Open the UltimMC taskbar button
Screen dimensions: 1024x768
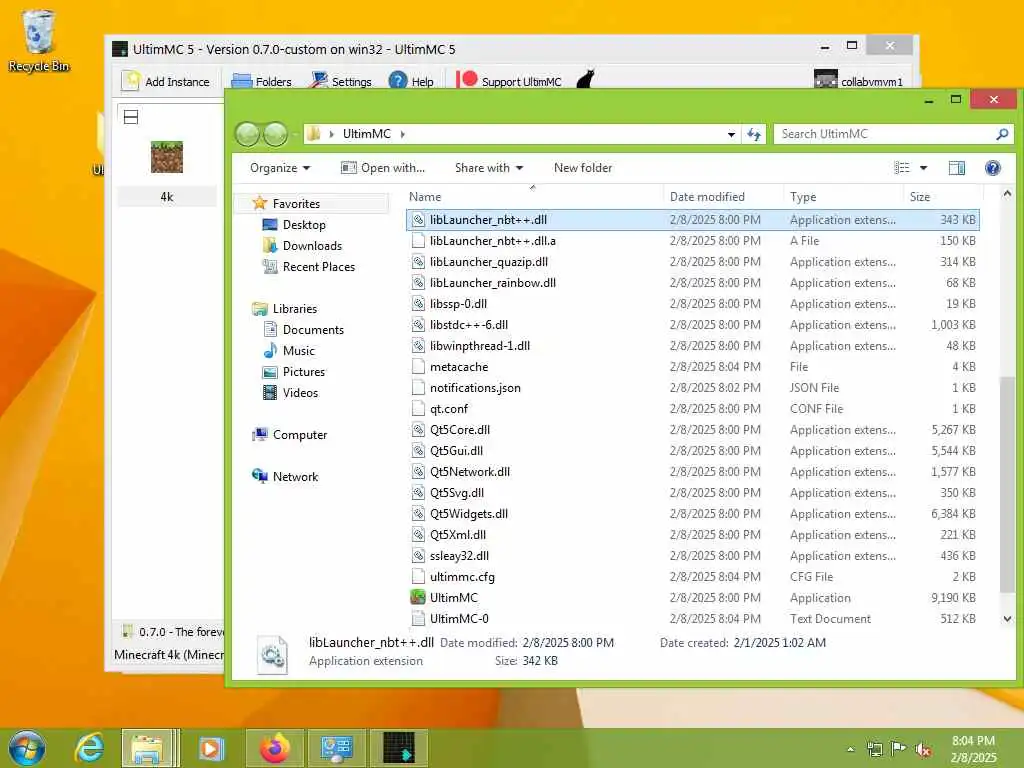[x=399, y=748]
